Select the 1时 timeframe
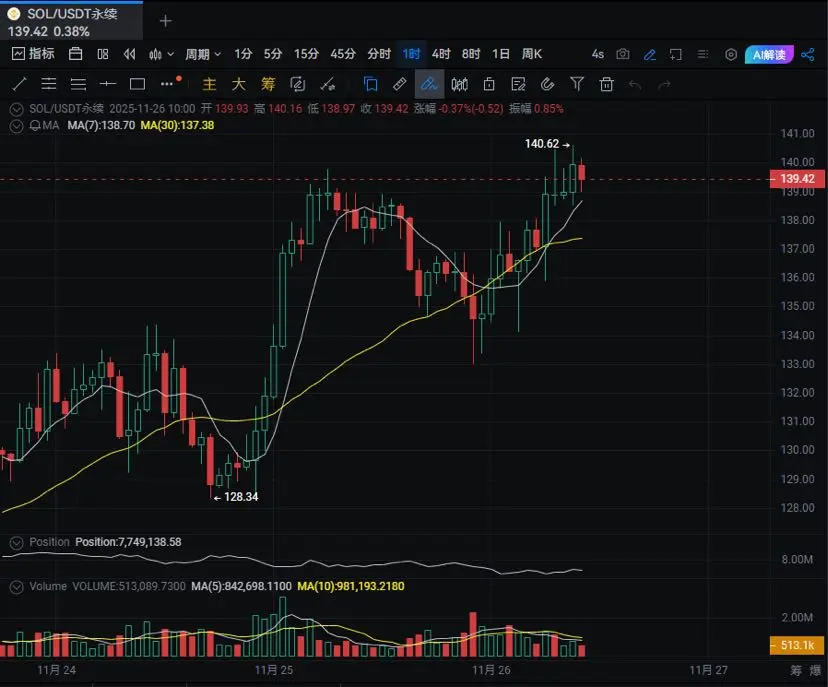The height and width of the screenshot is (687, 828). (411, 54)
